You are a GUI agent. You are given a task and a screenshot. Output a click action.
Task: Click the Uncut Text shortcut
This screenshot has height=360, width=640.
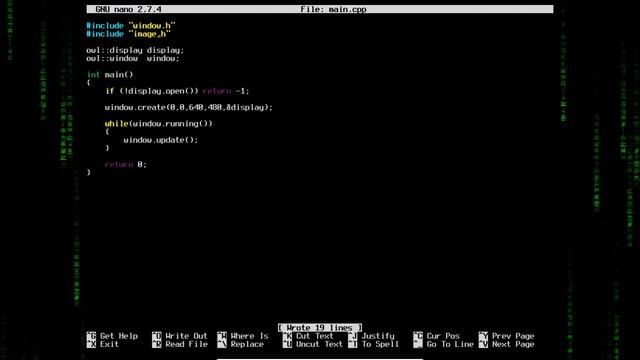313,344
